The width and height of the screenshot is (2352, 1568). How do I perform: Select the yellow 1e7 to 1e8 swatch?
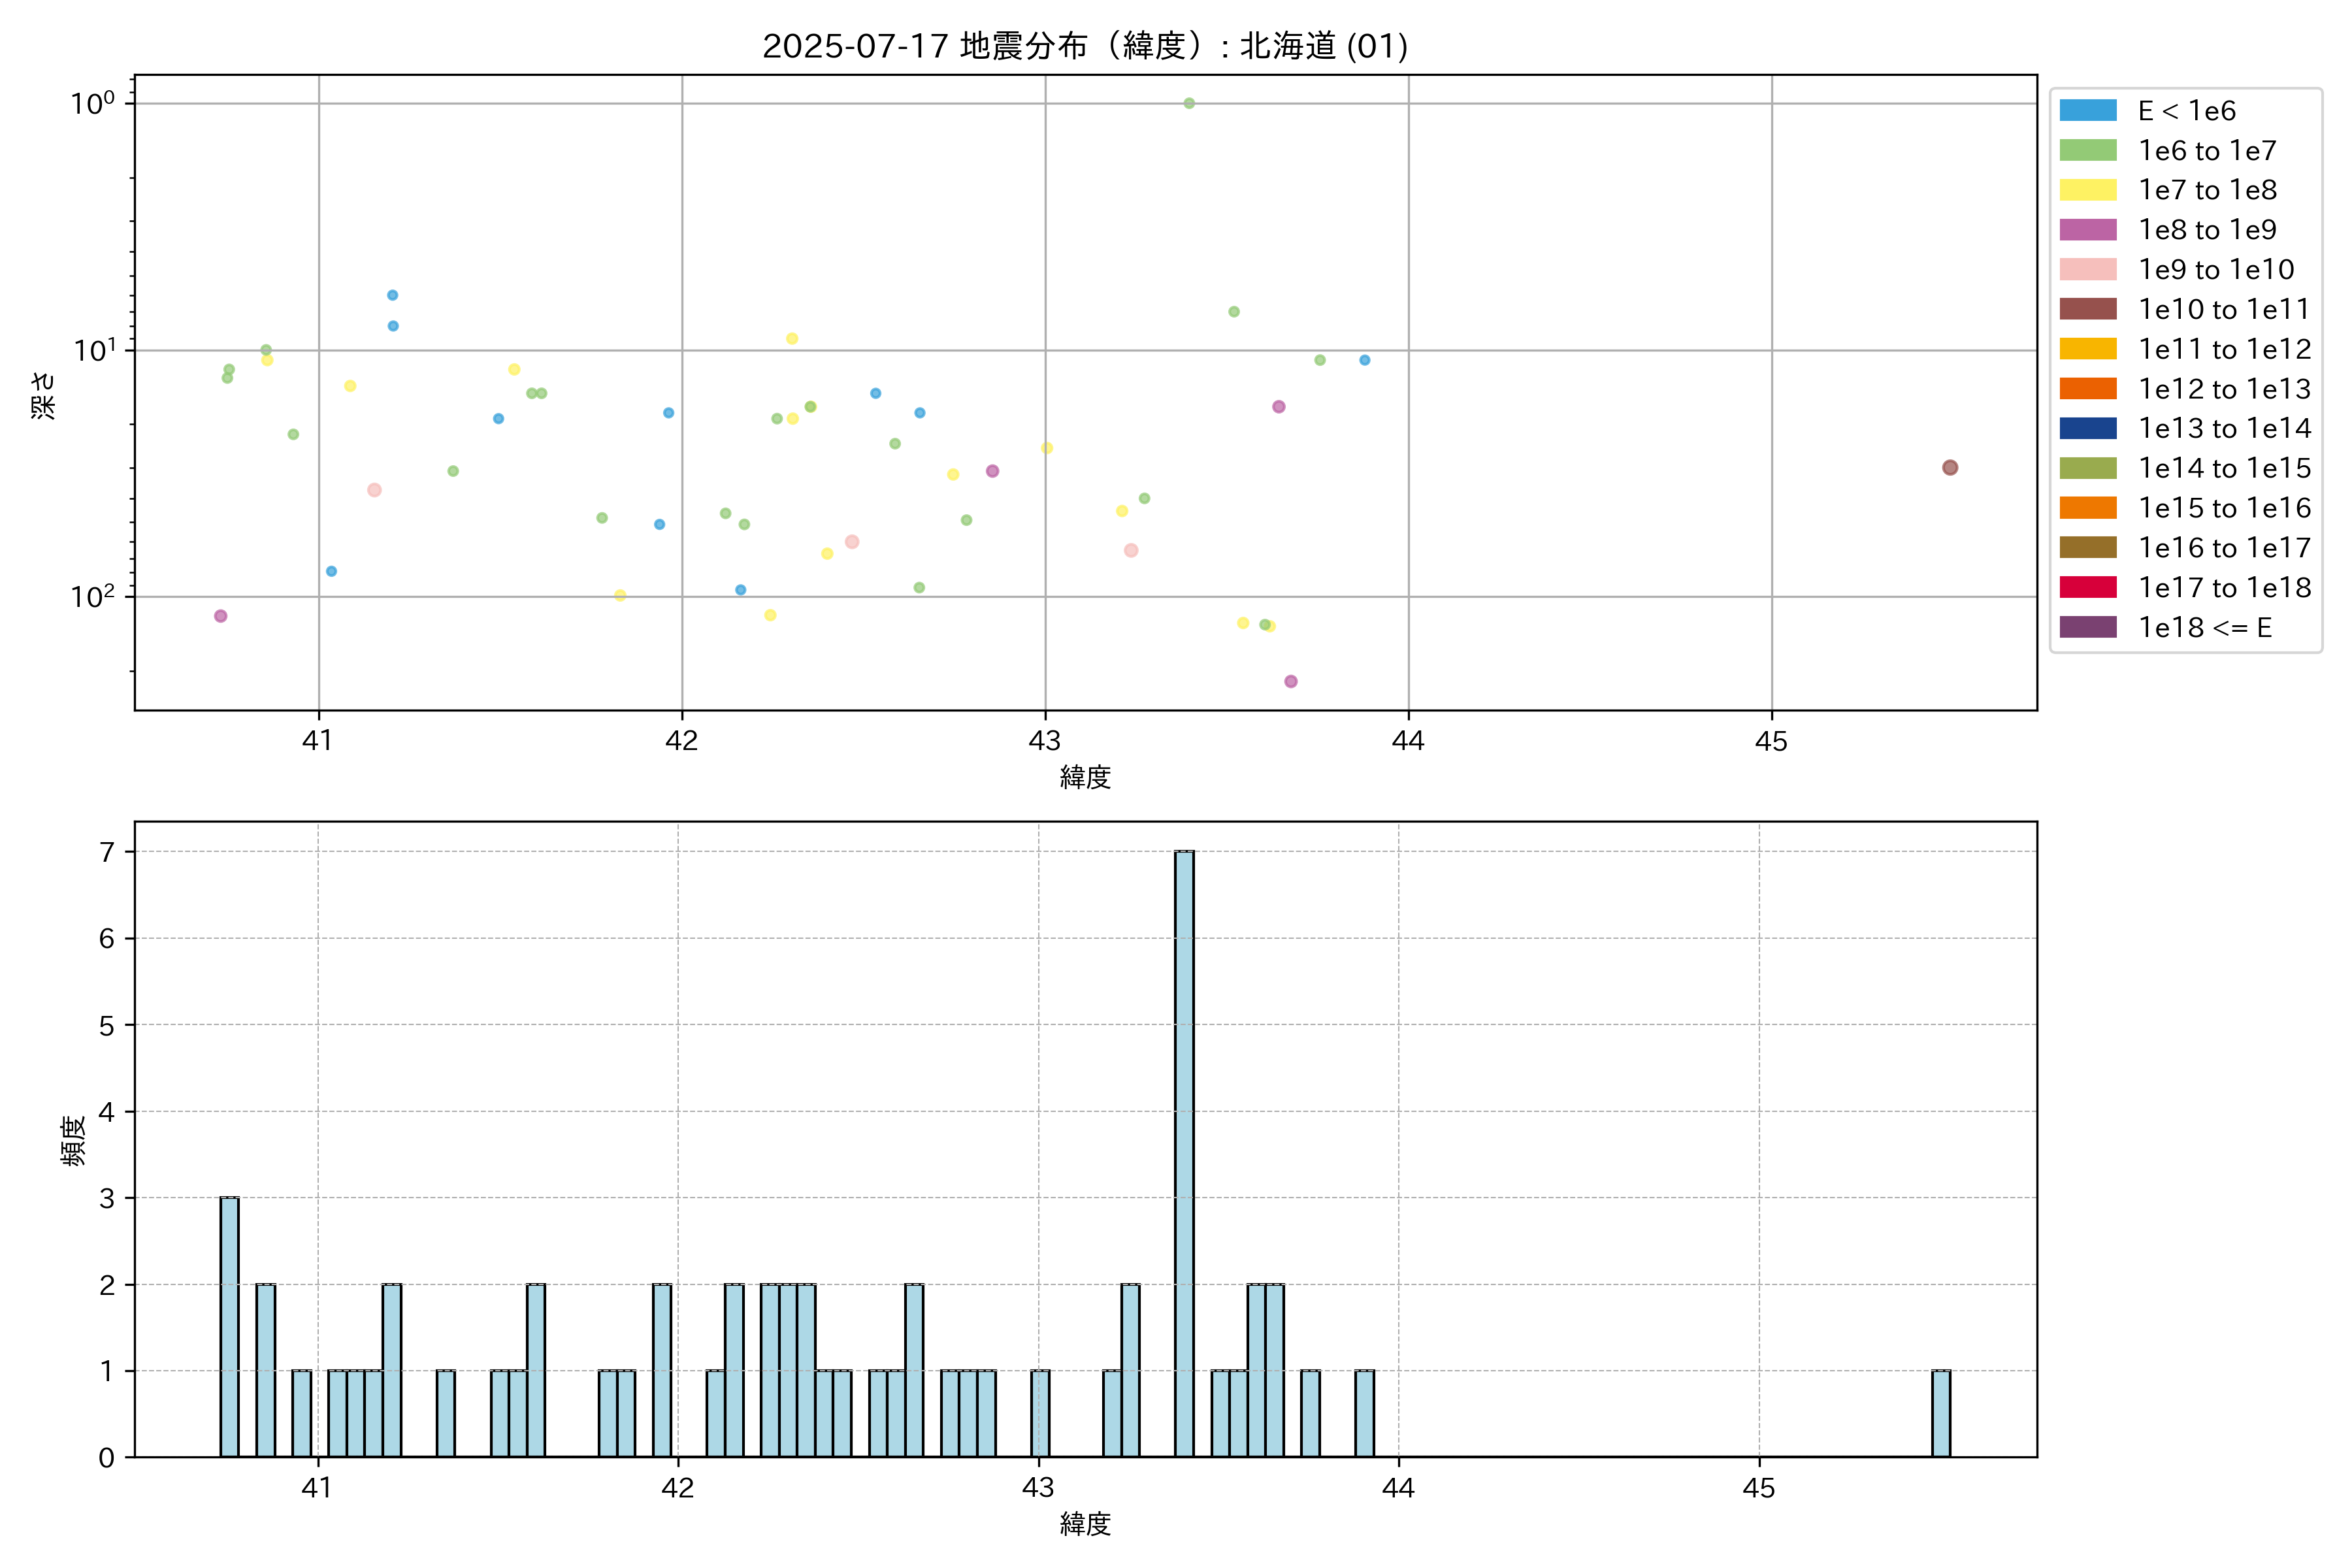coord(2087,190)
